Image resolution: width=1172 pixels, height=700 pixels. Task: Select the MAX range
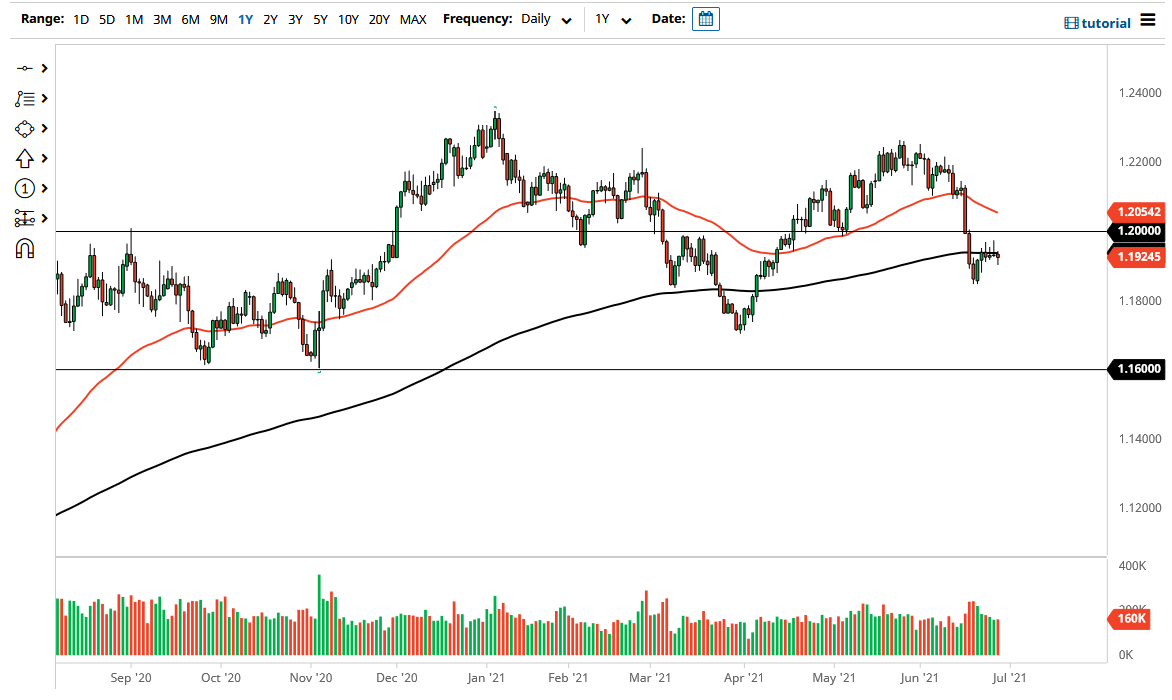coord(413,19)
